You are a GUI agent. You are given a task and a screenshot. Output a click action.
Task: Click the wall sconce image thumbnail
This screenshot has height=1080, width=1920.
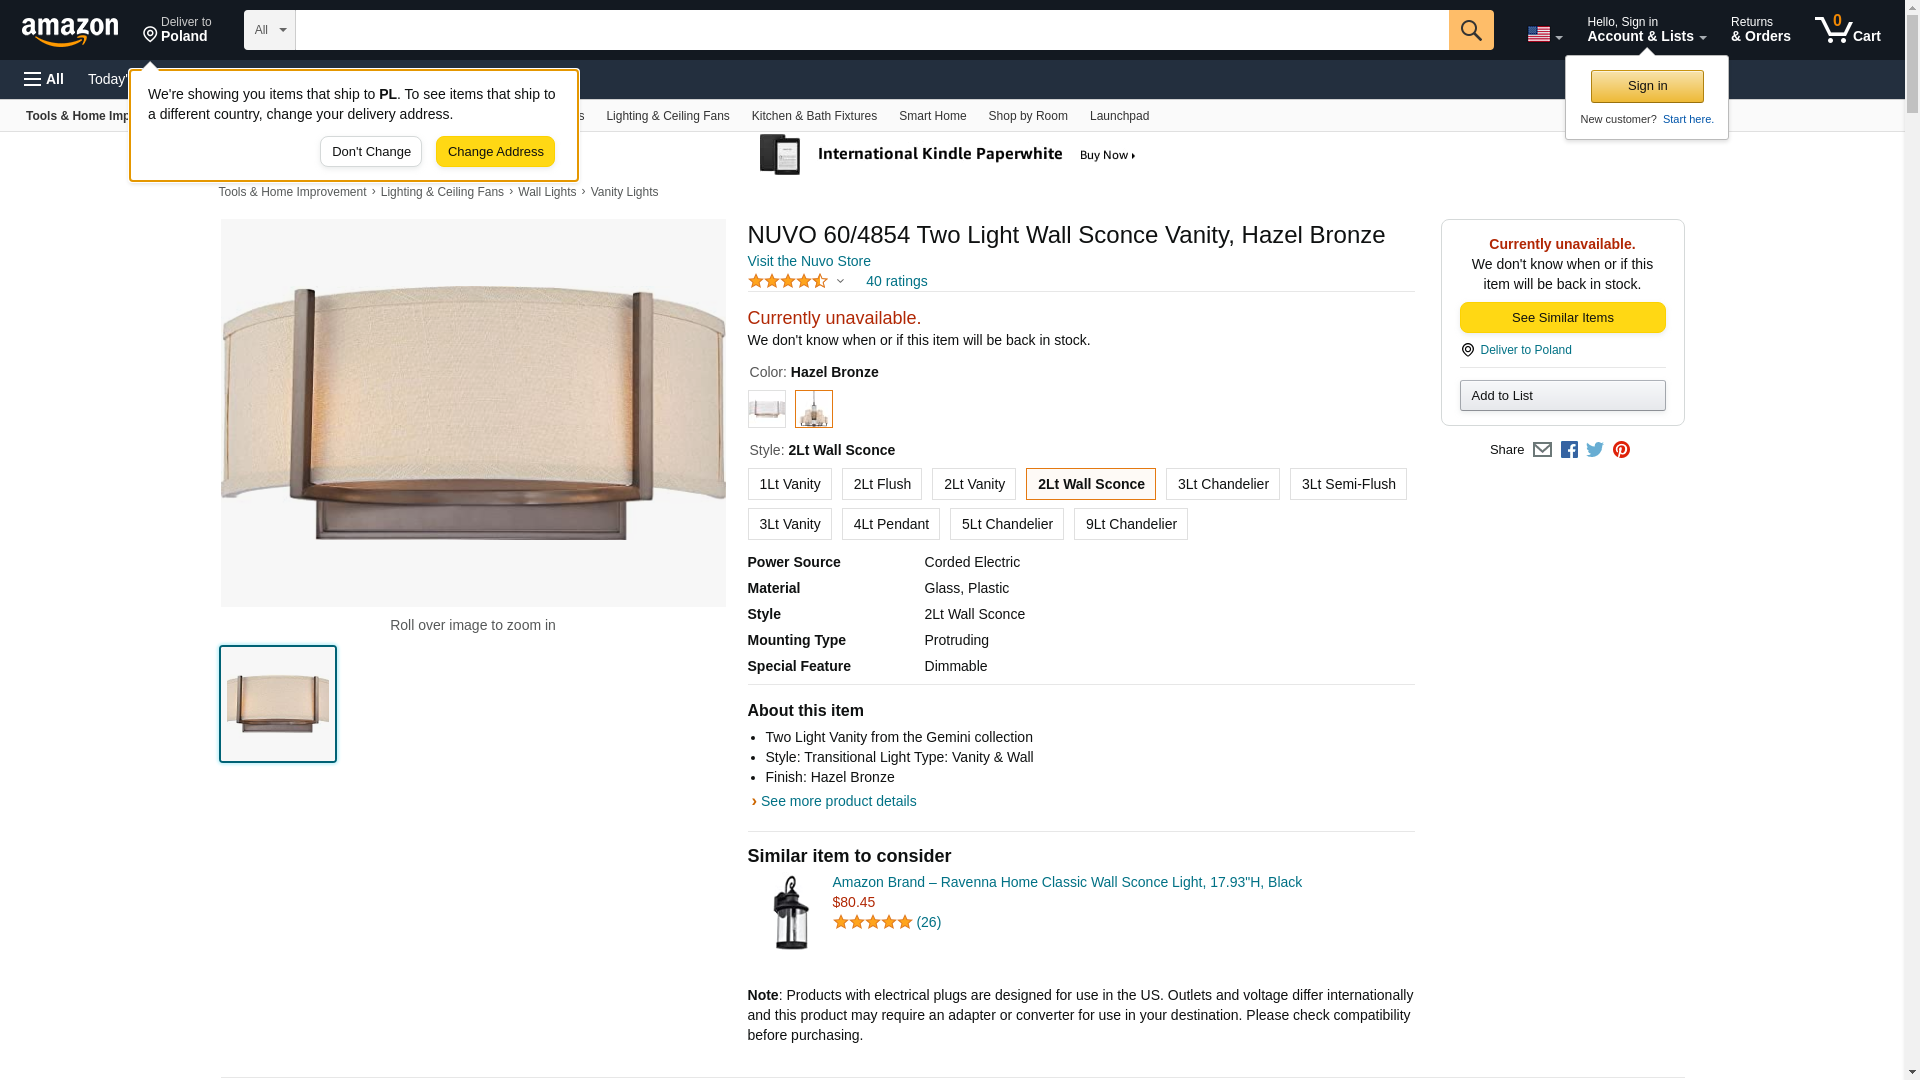click(x=278, y=704)
